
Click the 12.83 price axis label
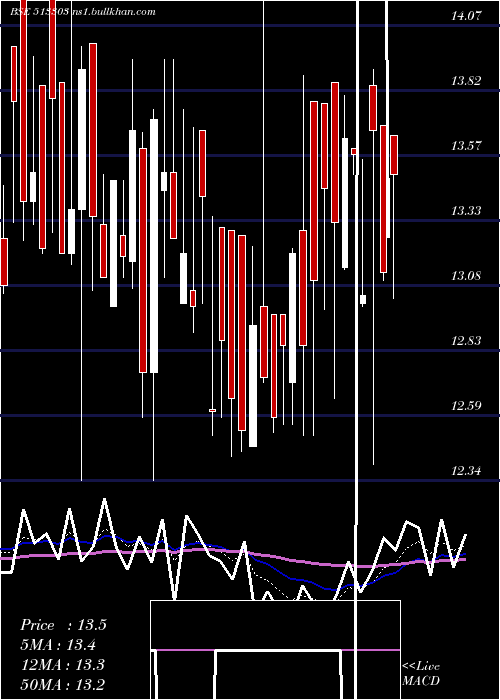coord(466,341)
